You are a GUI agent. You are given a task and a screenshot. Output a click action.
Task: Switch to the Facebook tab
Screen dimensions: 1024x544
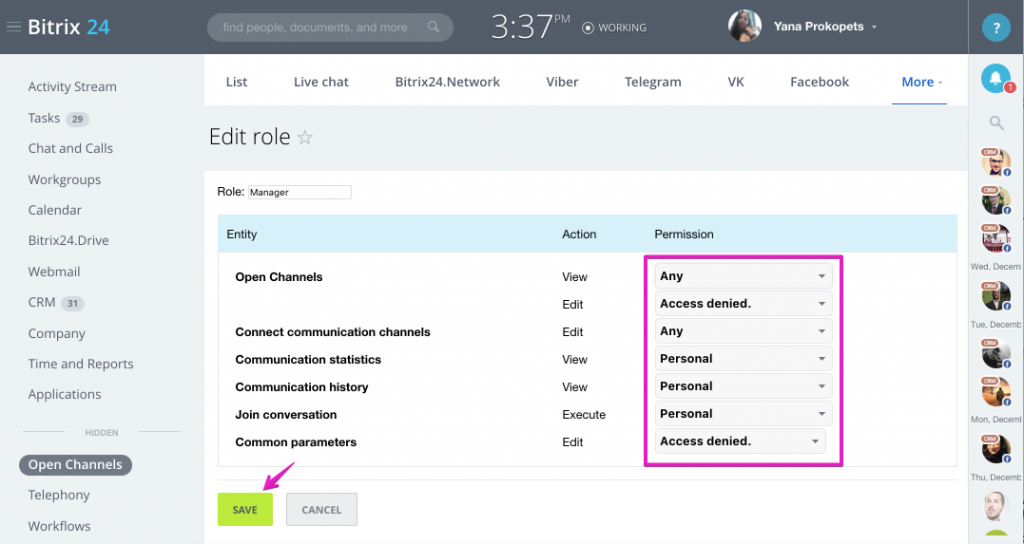820,82
